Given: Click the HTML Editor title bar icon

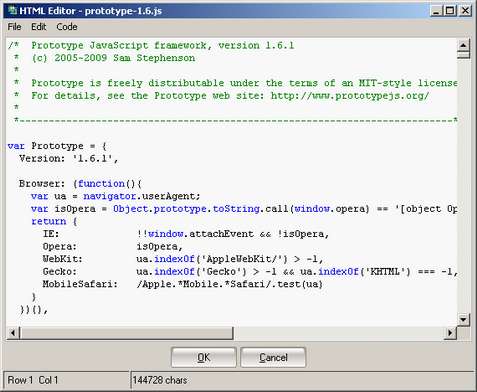Looking at the screenshot, I should pyautogui.click(x=12, y=11).
